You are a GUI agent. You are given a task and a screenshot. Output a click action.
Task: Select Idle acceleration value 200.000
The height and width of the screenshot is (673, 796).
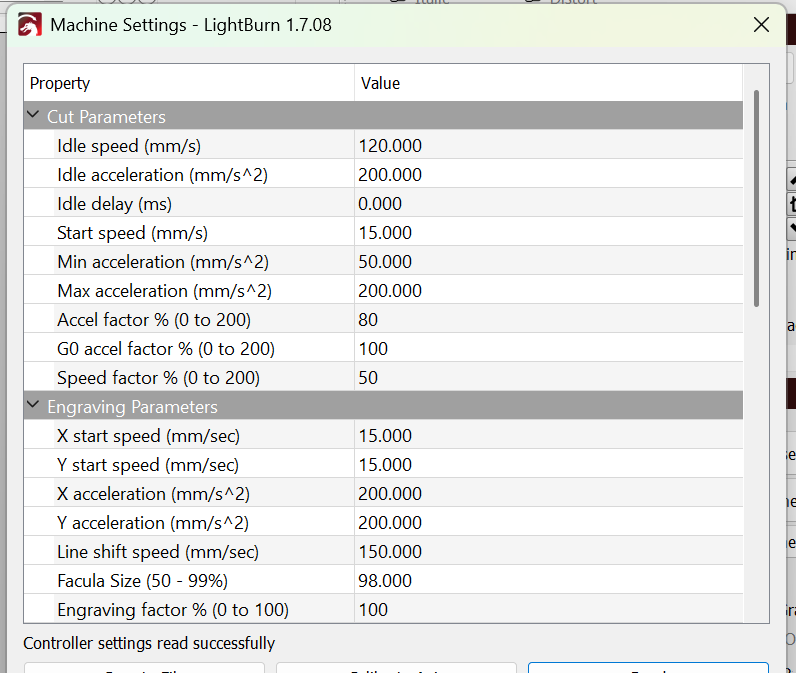(x=390, y=175)
